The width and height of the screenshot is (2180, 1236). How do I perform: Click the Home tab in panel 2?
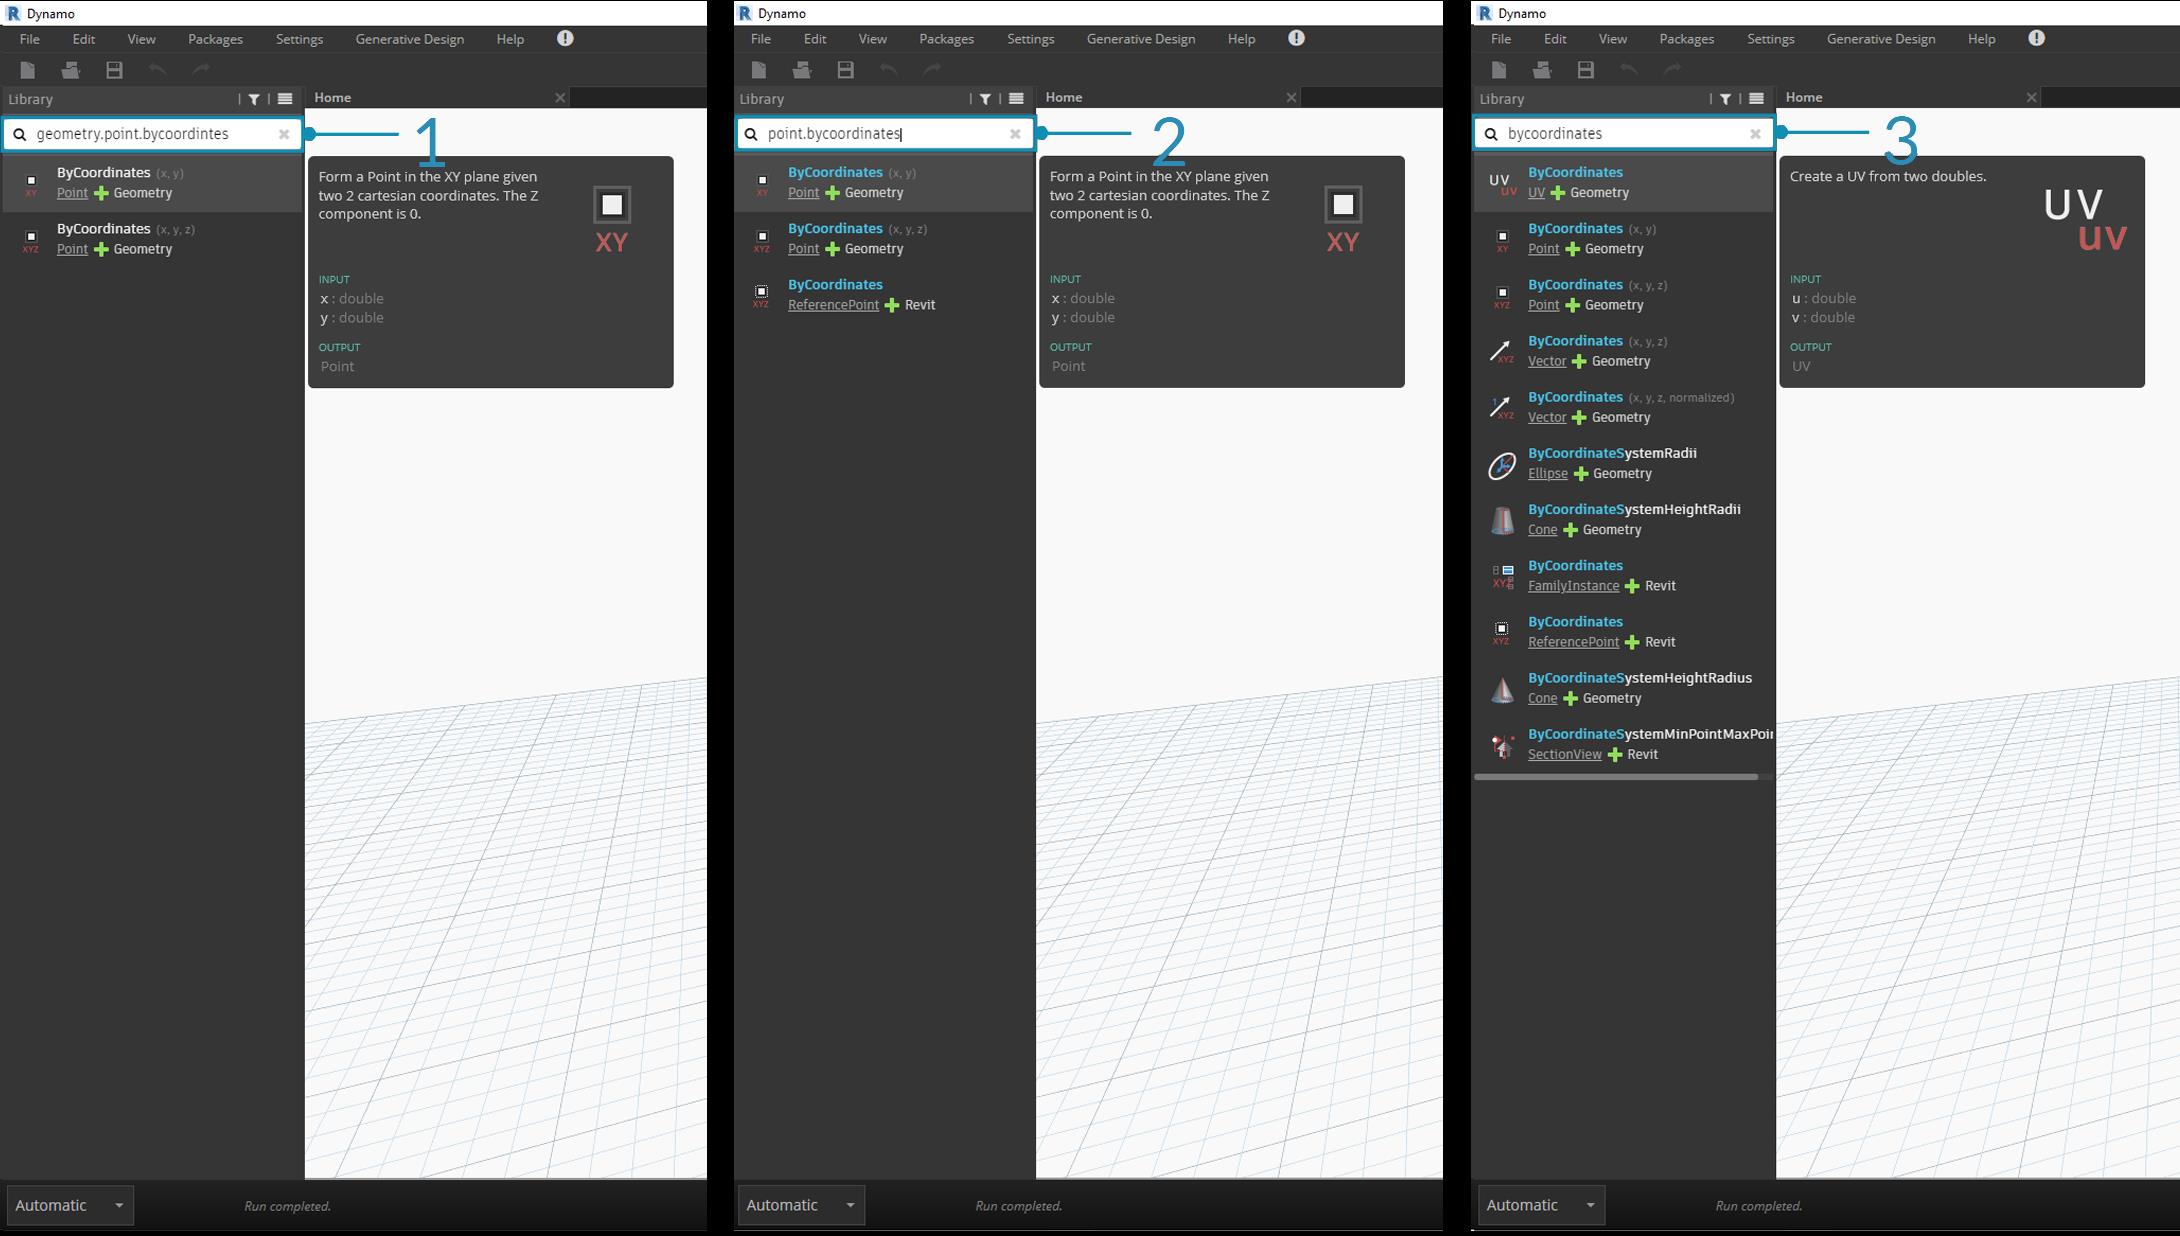tap(1063, 96)
